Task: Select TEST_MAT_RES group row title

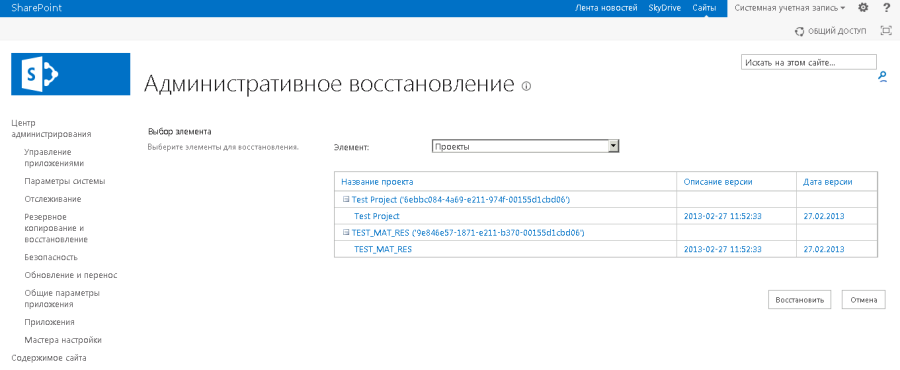Action: tap(468, 233)
